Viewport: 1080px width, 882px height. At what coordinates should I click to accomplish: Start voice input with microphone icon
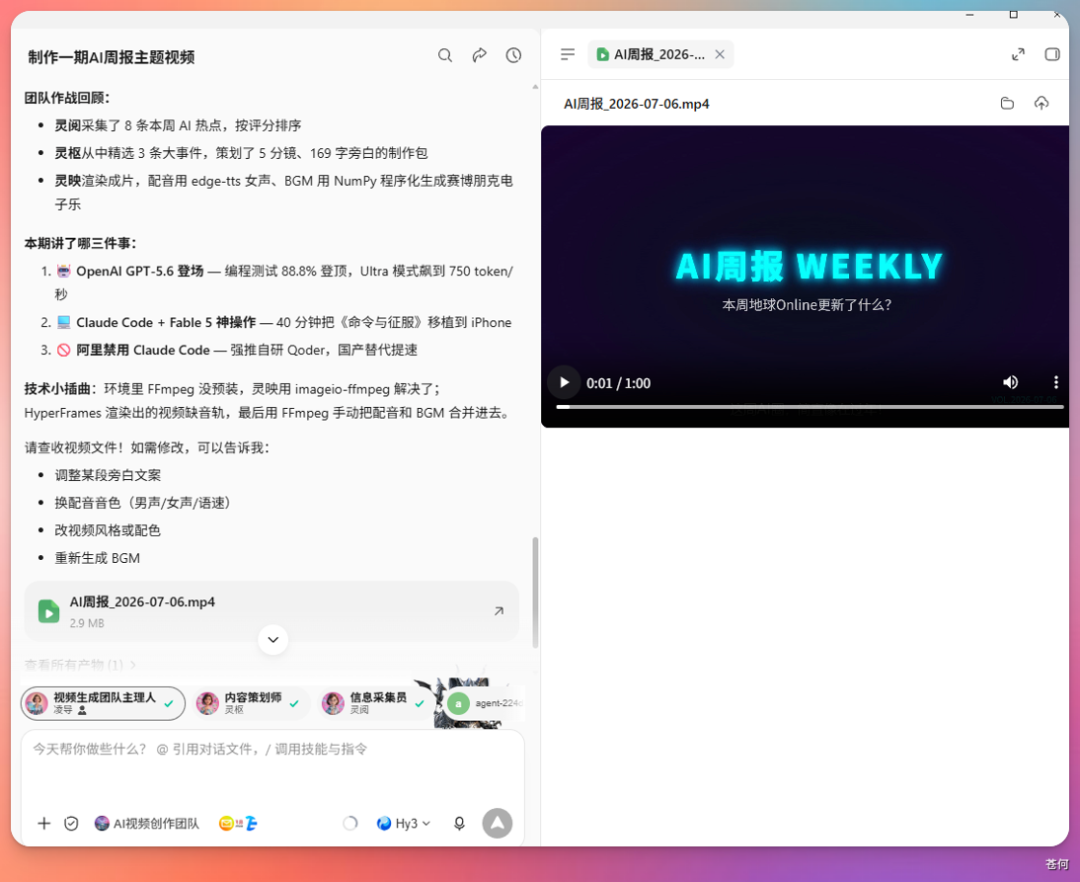459,823
